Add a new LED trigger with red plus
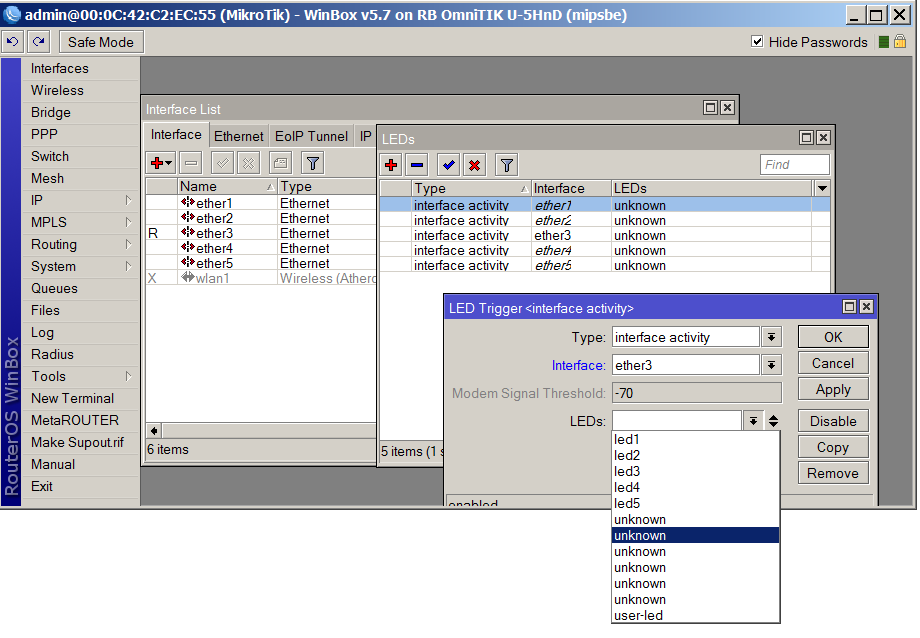920x638 pixels. coord(391,165)
